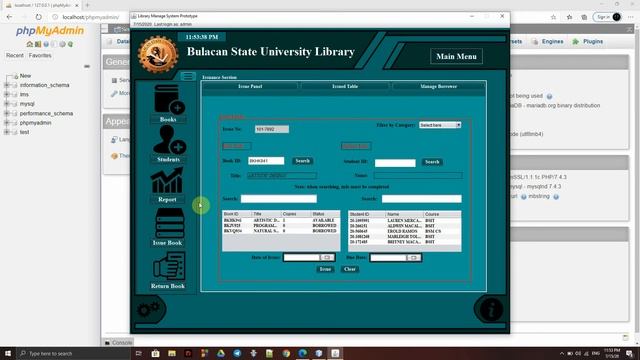Open the Students section icon
Viewport: 640px width, 360px height.
[x=169, y=140]
